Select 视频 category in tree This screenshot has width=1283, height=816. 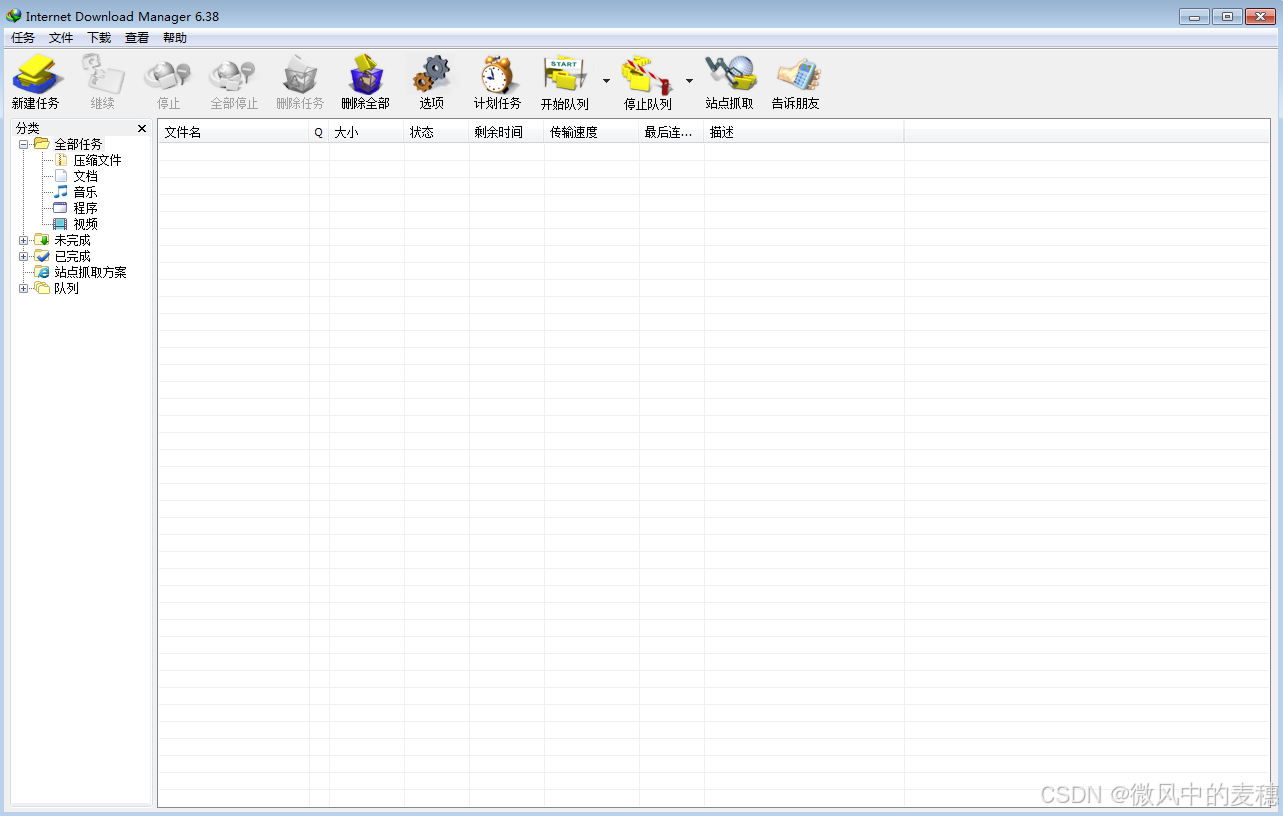tap(85, 224)
